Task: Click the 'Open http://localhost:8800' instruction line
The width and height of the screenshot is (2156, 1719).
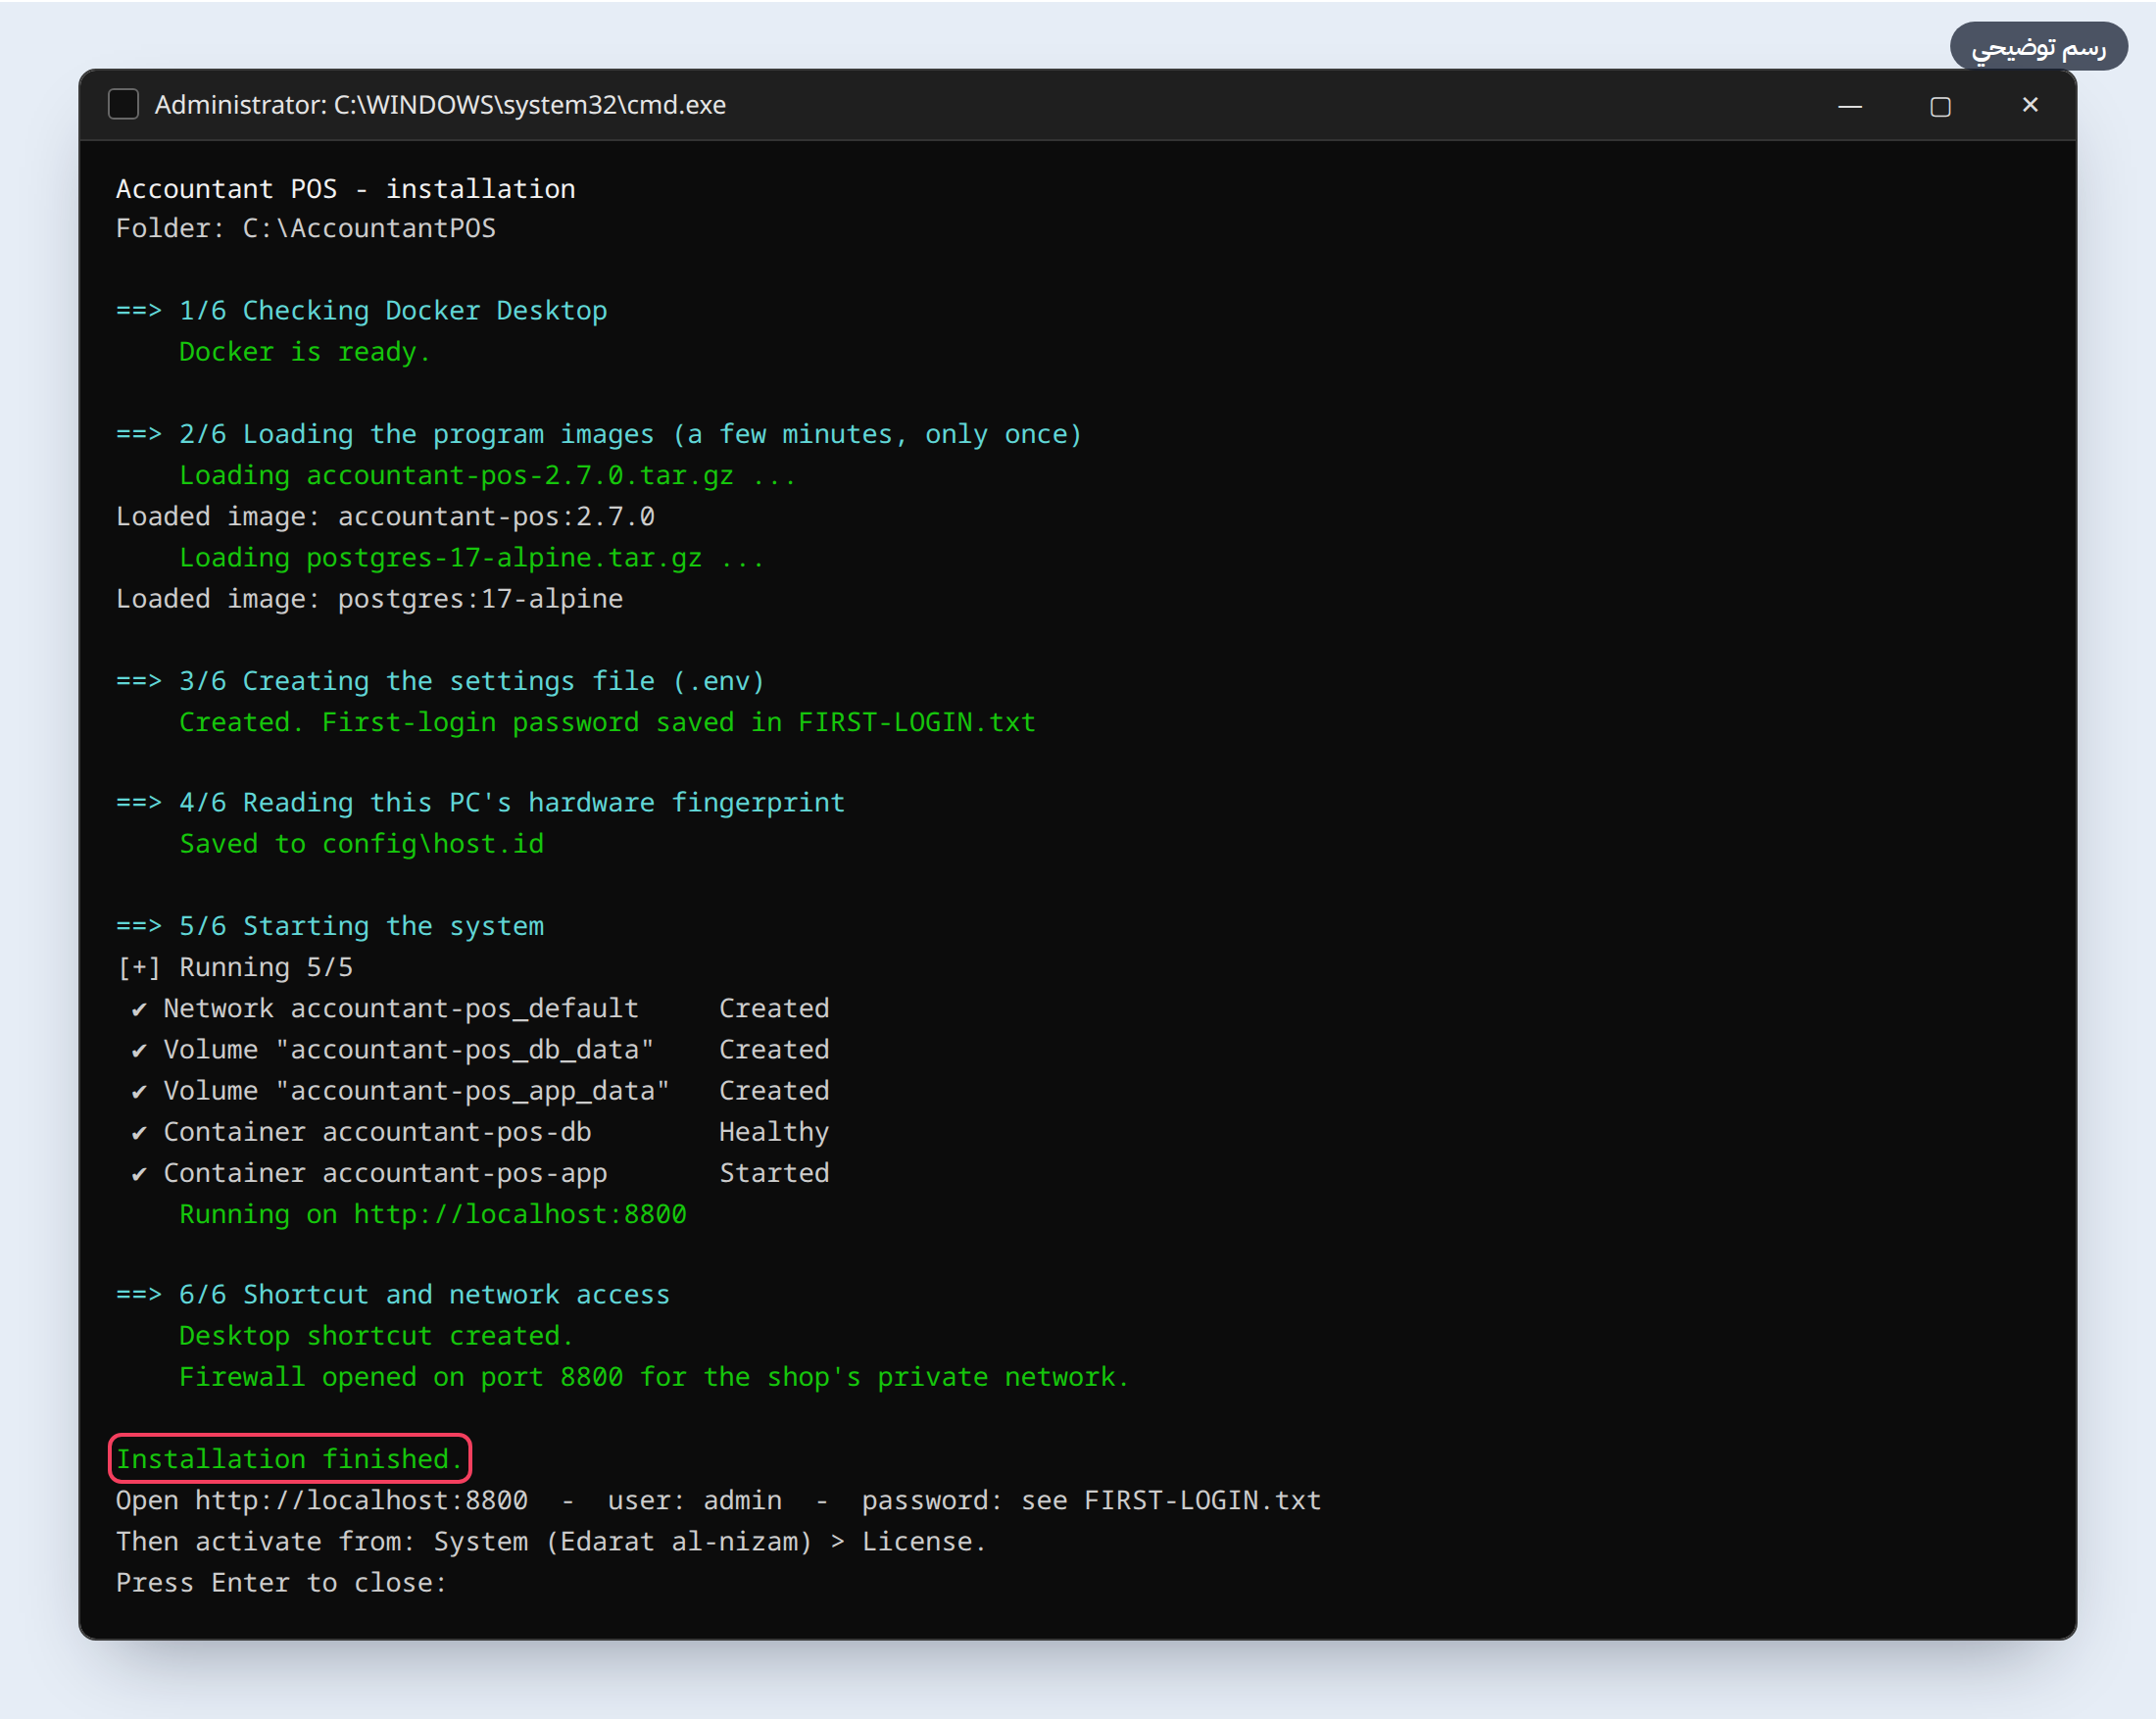Action: [719, 1500]
